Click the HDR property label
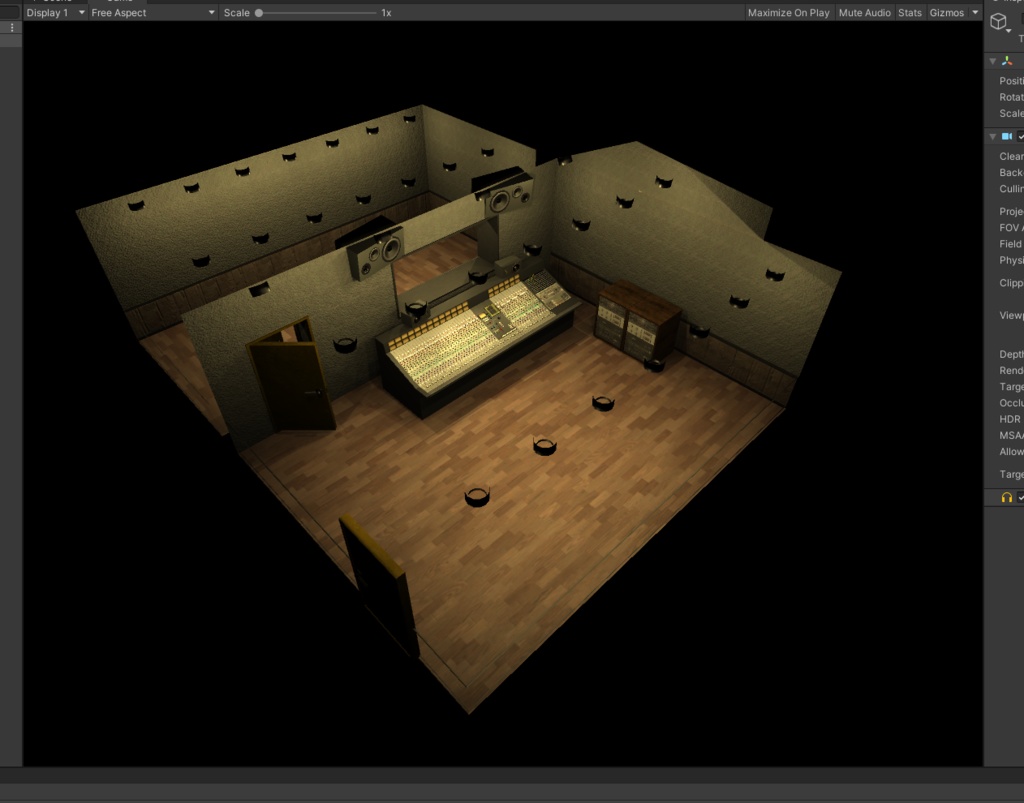 1010,419
